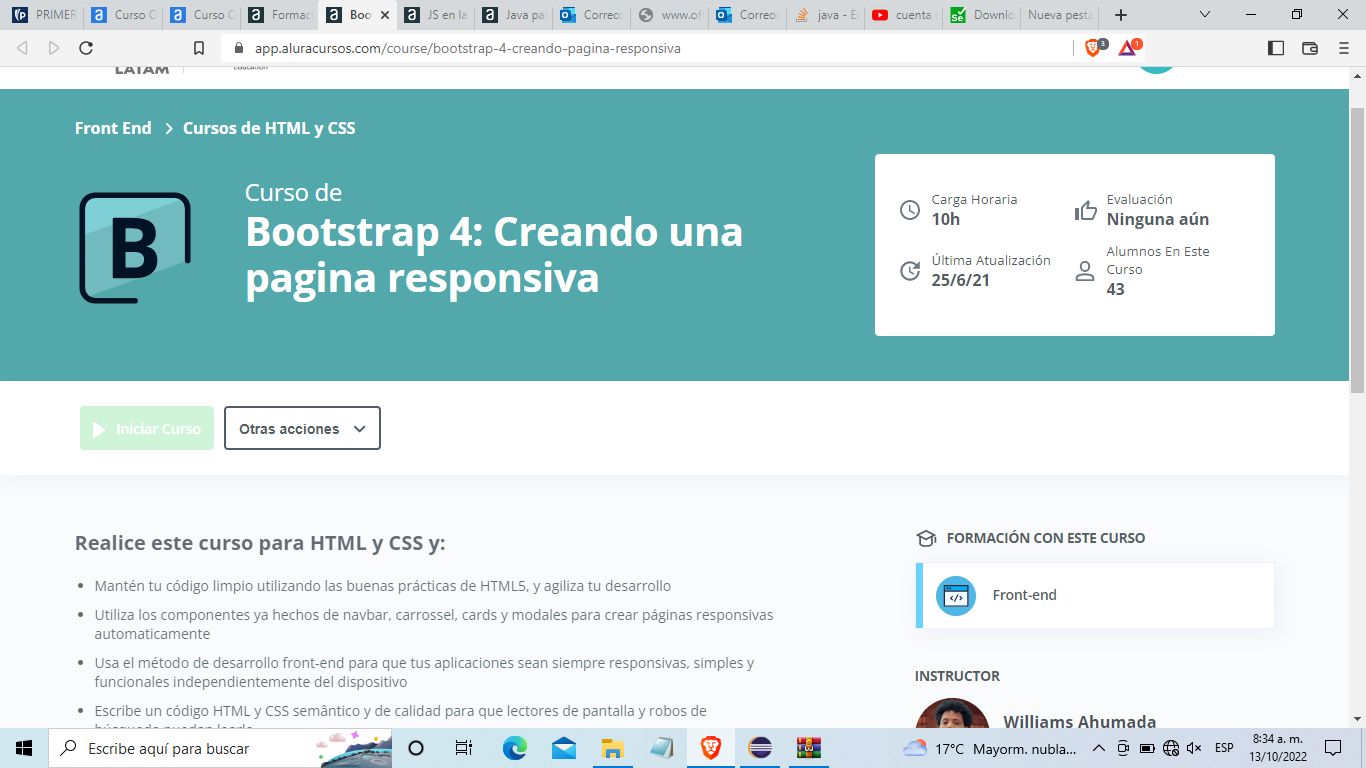Click the site lock icon

[239, 48]
